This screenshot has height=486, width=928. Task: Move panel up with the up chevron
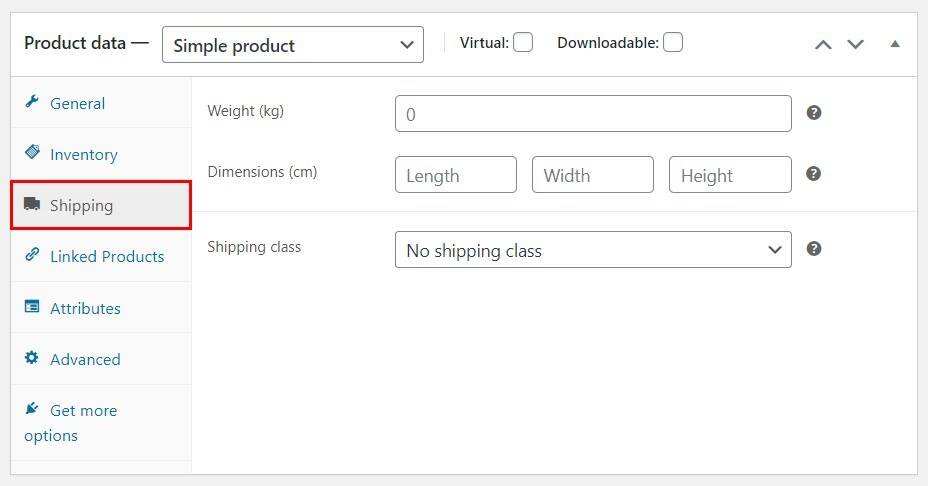coord(823,45)
